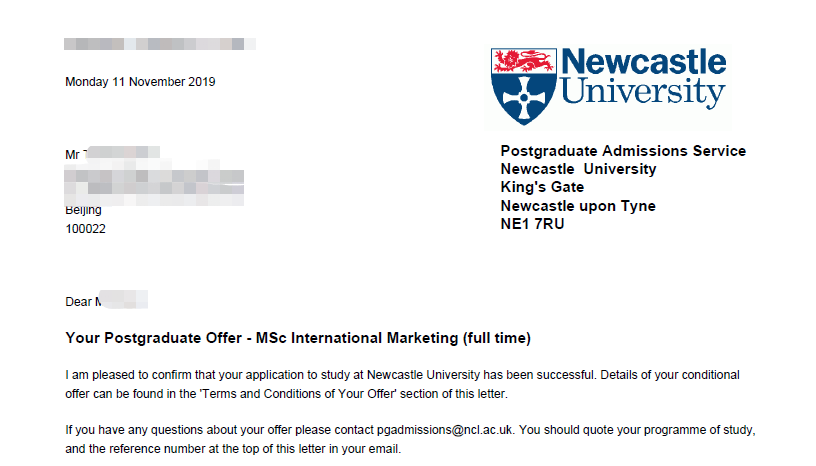Click the date Monday 11 November 2019
The height and width of the screenshot is (466, 816).
(140, 82)
